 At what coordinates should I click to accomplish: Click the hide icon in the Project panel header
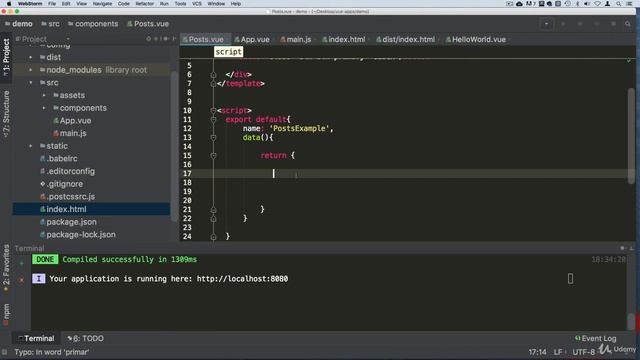[x=174, y=39]
